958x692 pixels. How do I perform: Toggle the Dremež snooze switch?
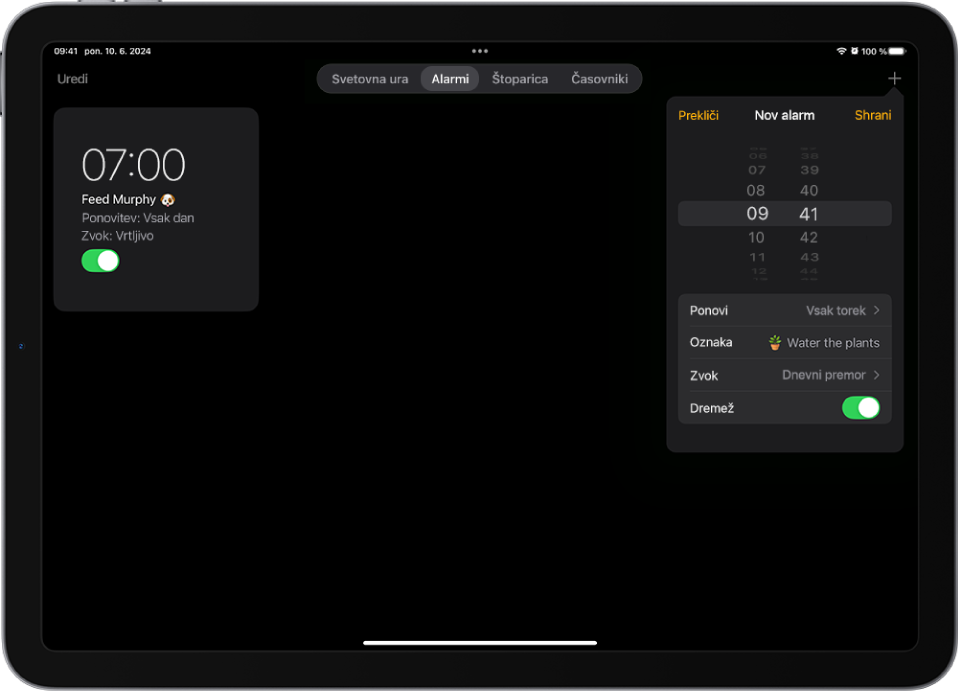(x=860, y=408)
